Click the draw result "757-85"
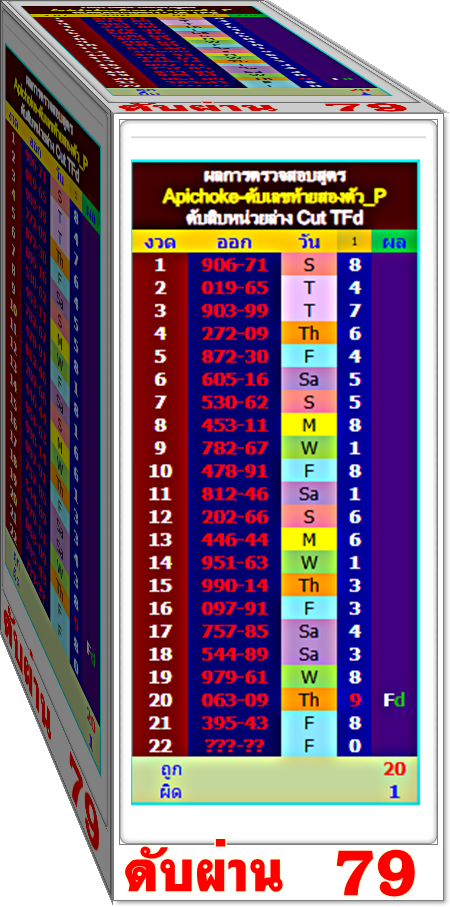Image resolution: width=450 pixels, height=907 pixels. (x=234, y=631)
